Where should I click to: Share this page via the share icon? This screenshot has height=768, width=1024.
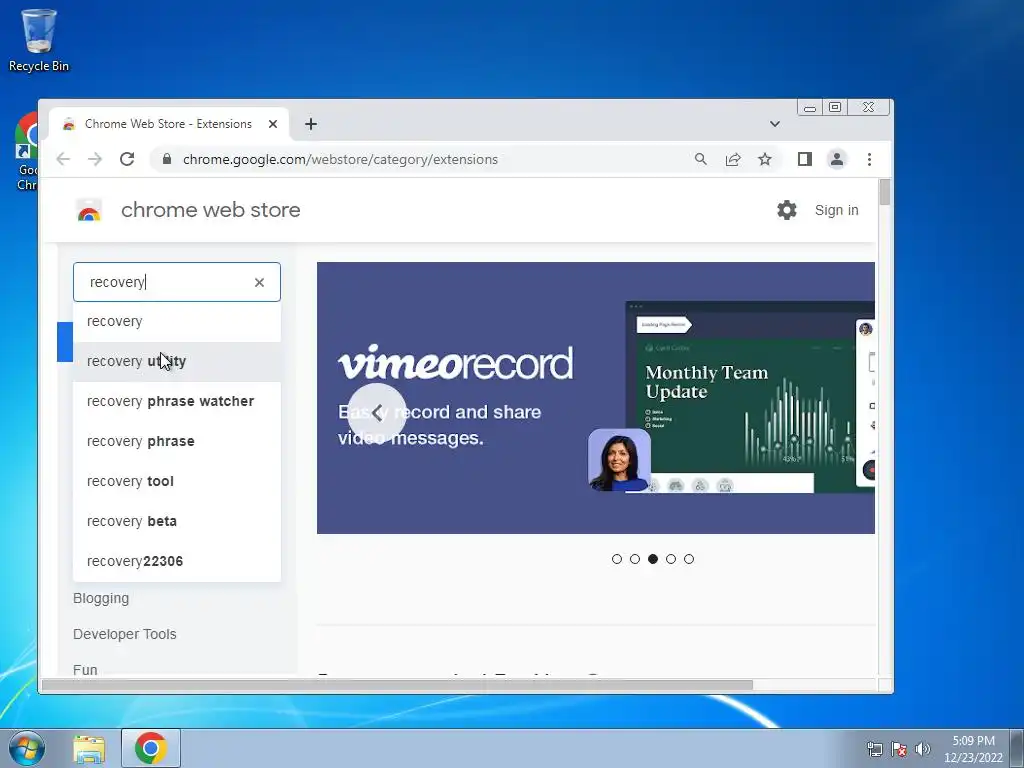click(x=733, y=159)
